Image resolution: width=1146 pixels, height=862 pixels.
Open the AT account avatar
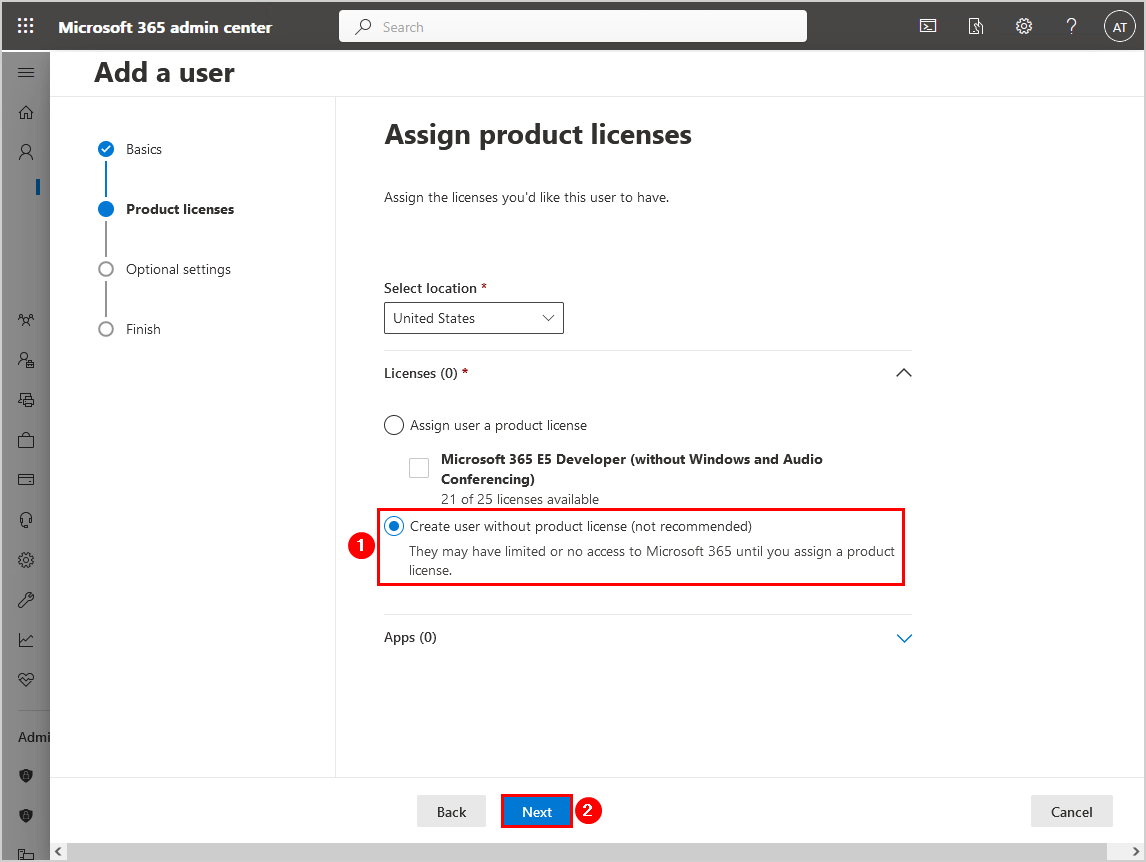(x=1119, y=27)
